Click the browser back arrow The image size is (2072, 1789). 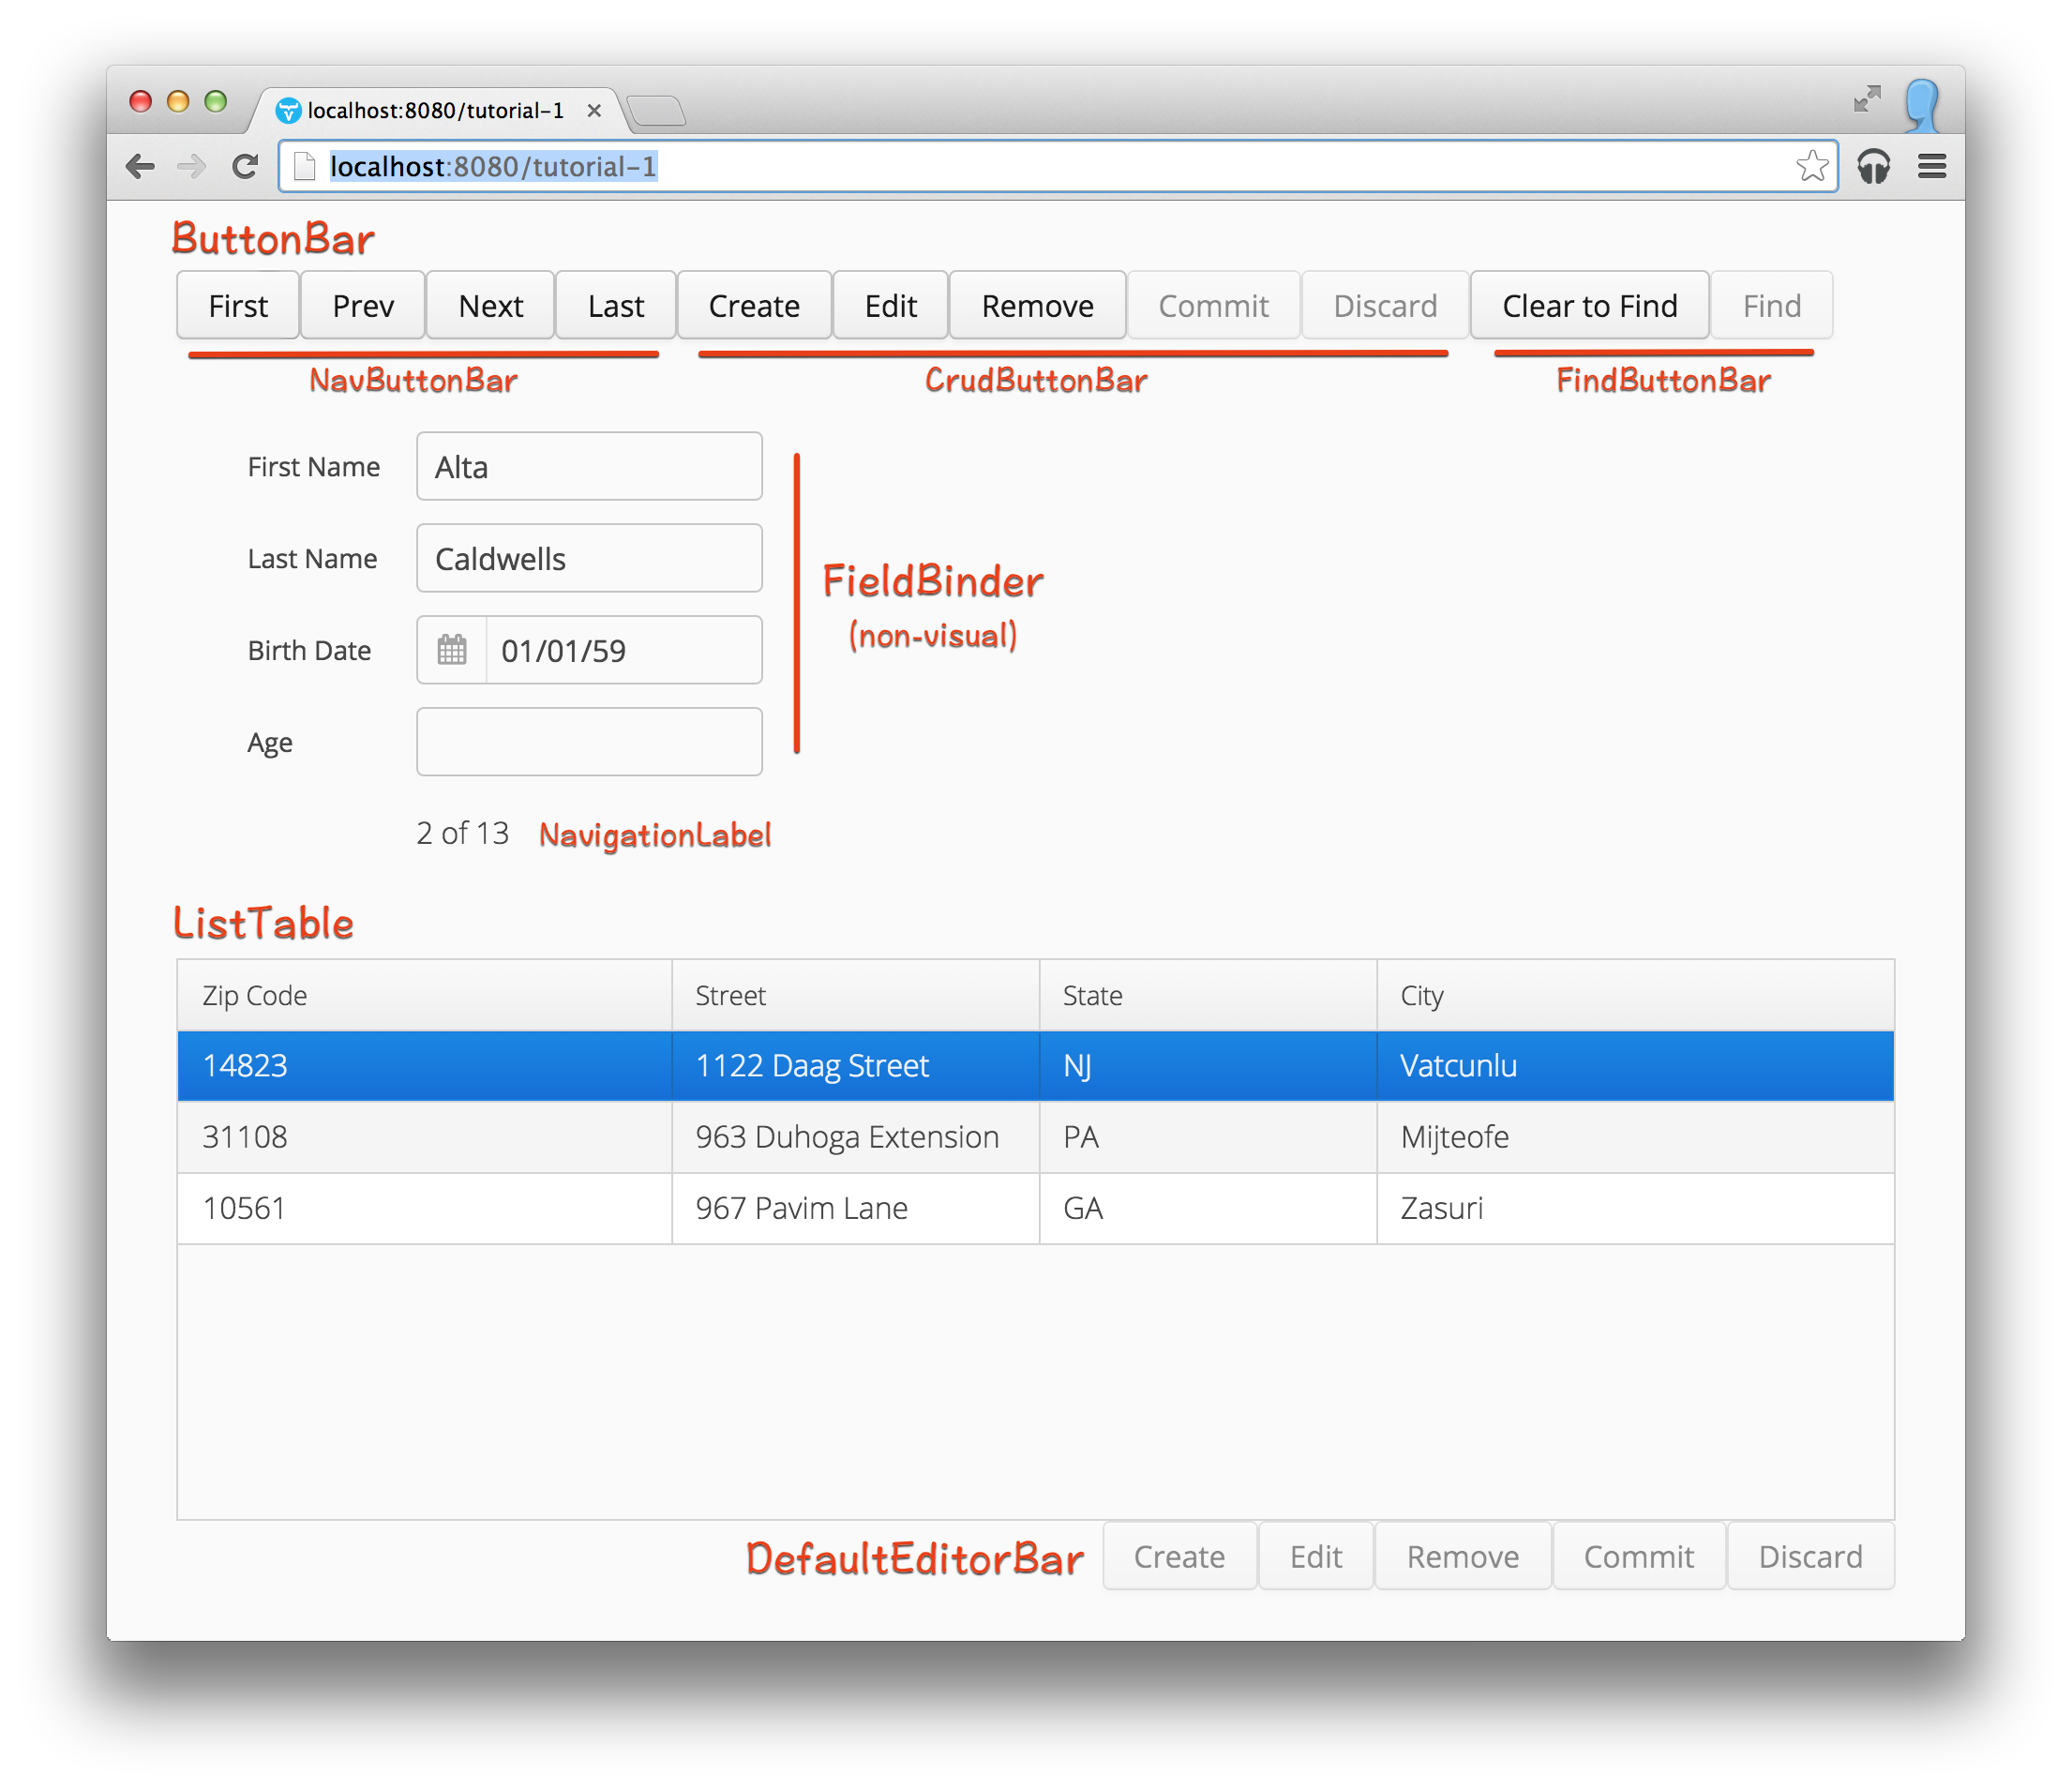(140, 166)
